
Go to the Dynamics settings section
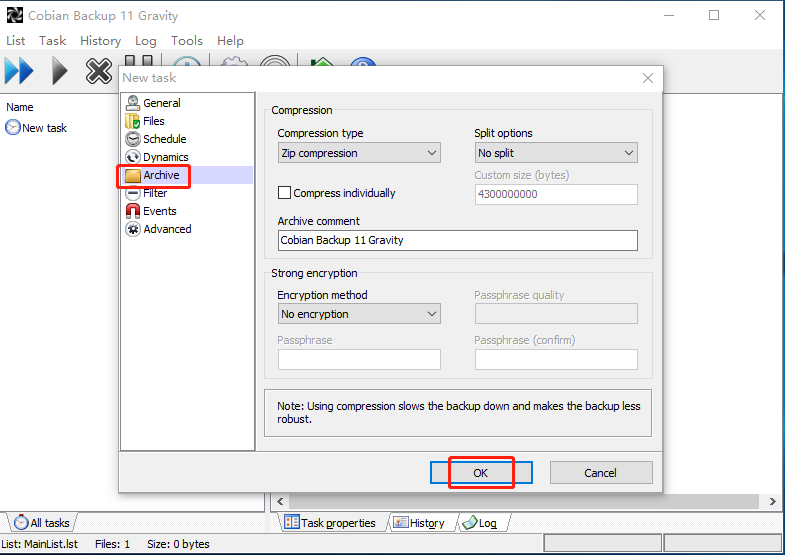click(165, 157)
